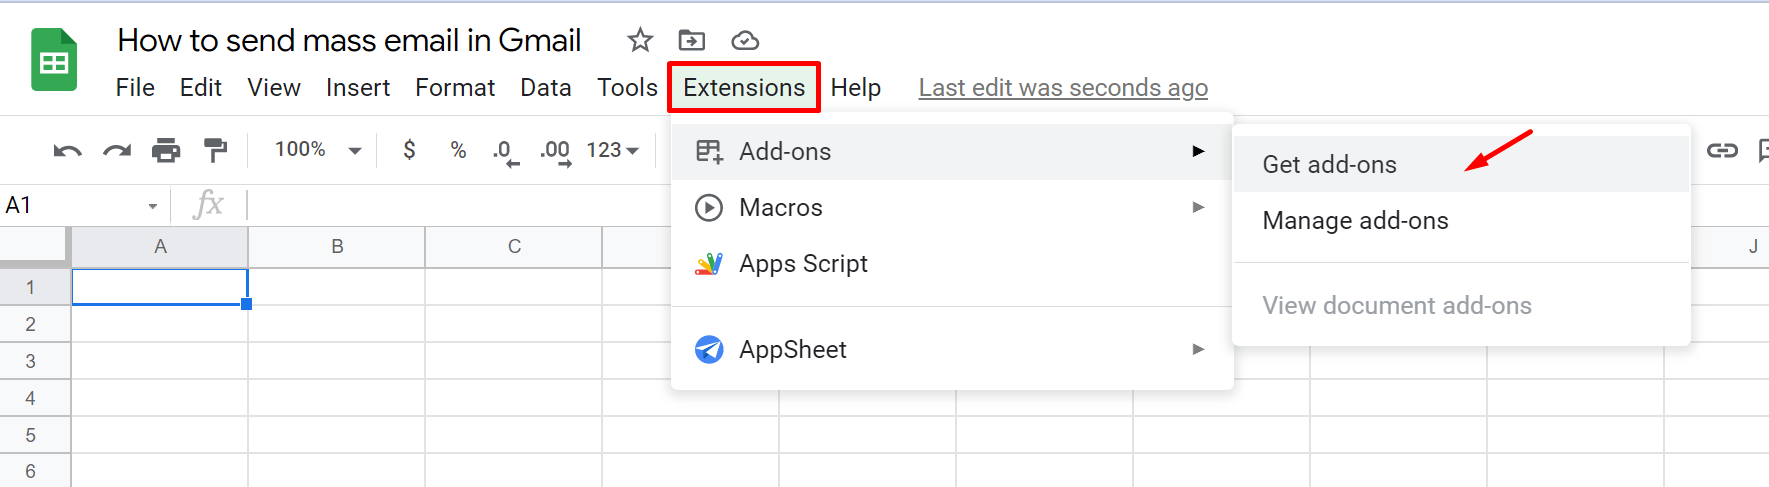Click the insert link icon
This screenshot has height=487, width=1769.
pos(1722,151)
